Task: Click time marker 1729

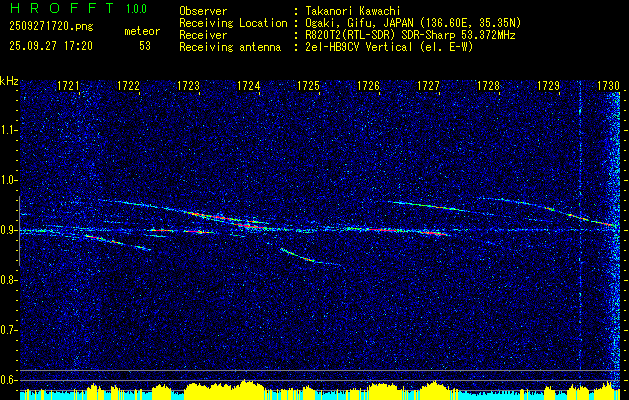Action: [548, 85]
